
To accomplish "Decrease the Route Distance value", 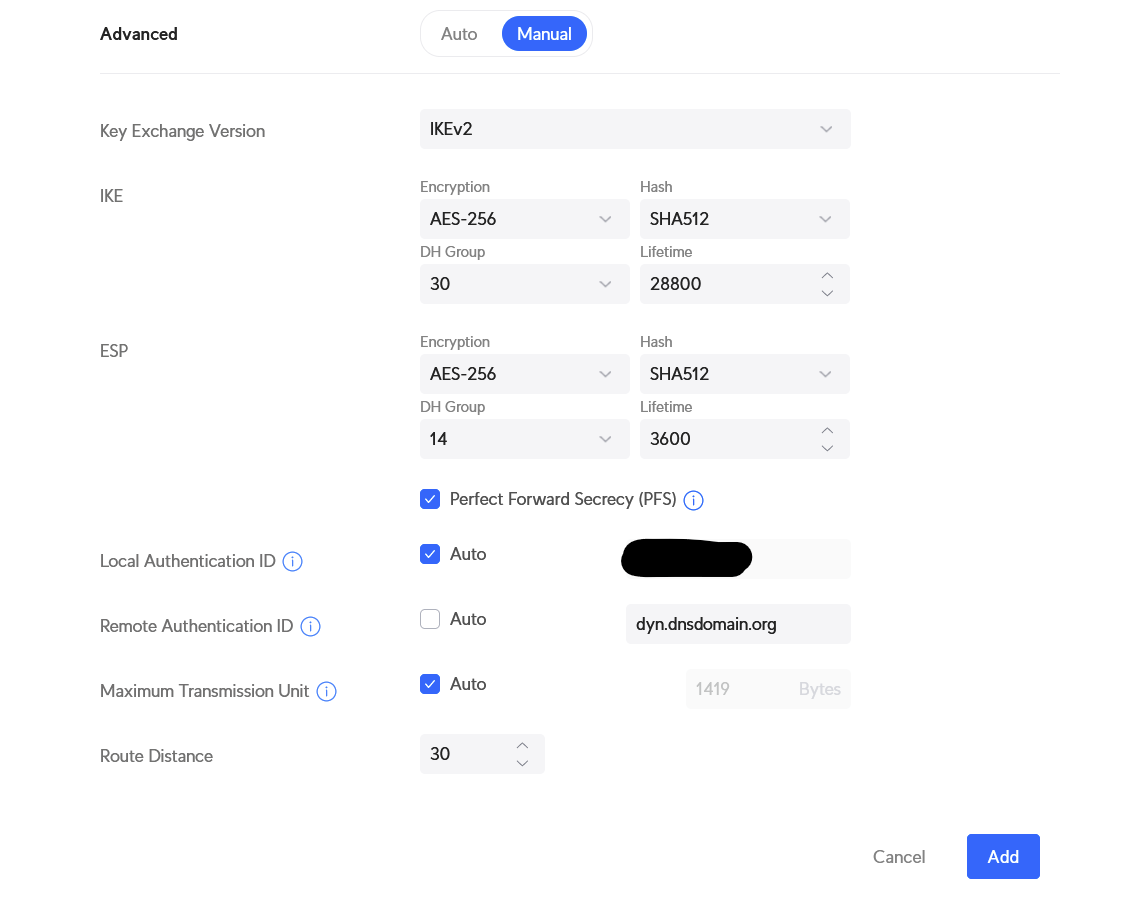I will click(x=522, y=763).
